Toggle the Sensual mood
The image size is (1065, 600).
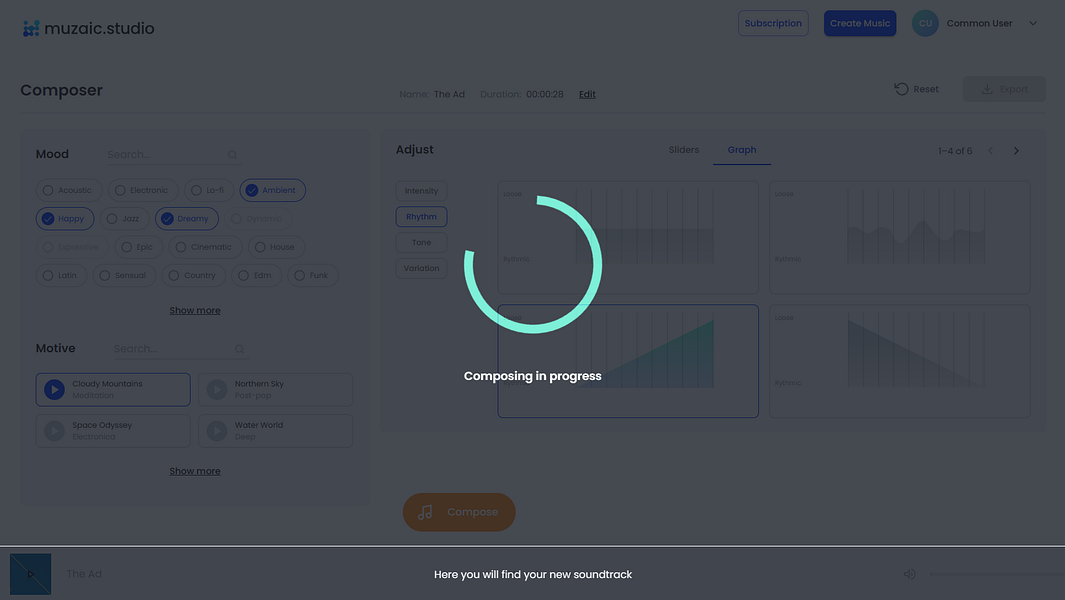pyautogui.click(x=124, y=276)
